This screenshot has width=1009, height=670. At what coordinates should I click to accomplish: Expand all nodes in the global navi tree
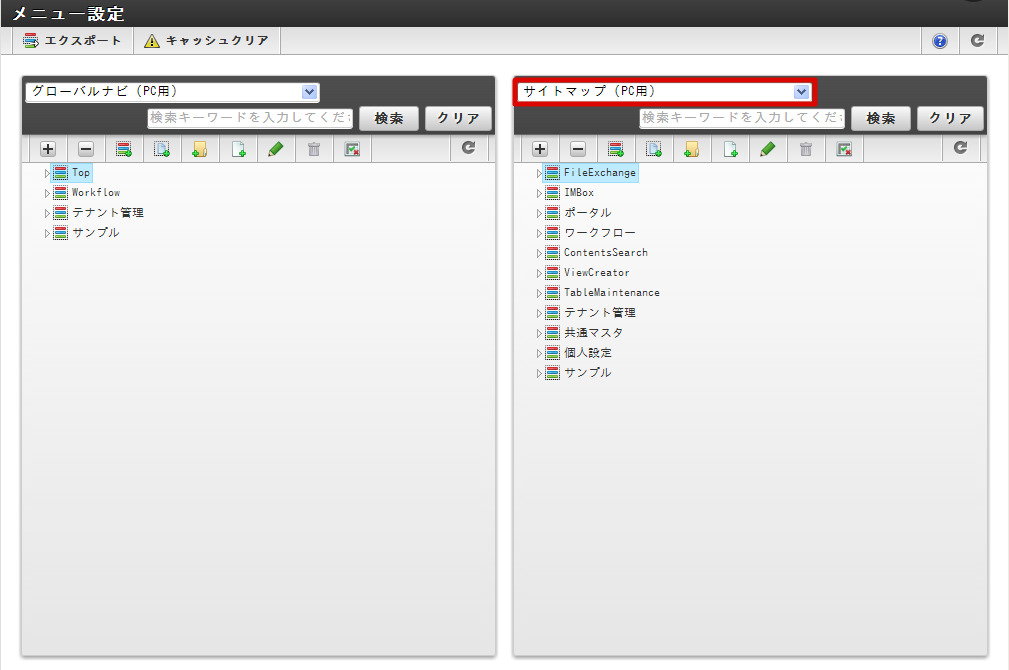point(47,148)
